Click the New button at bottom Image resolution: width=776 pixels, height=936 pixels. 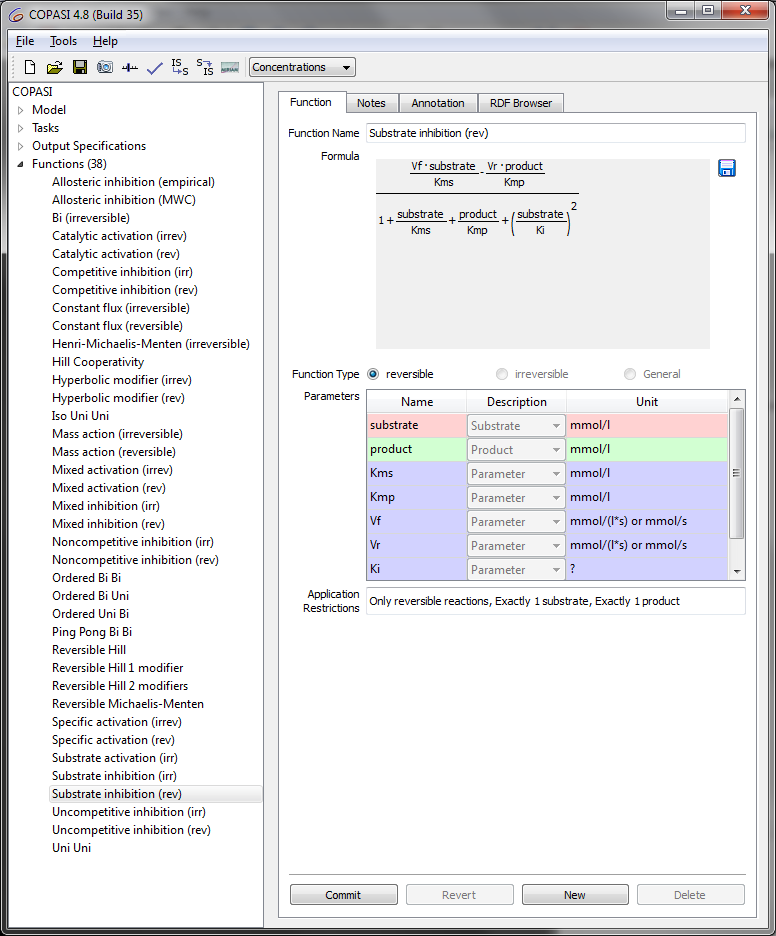point(575,895)
